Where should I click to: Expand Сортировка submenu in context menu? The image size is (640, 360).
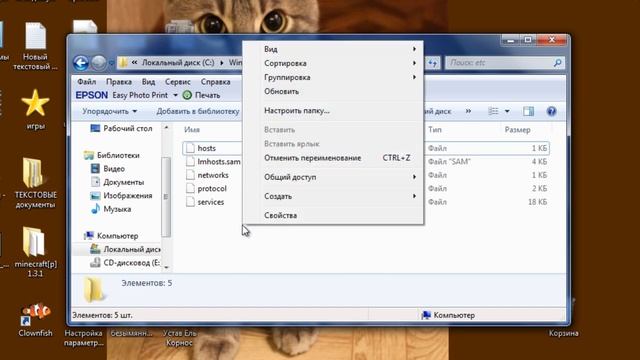333,63
